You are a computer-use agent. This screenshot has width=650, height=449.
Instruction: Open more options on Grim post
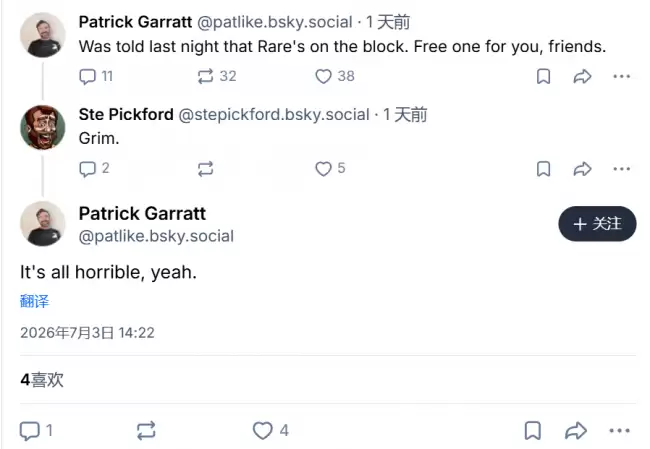pos(621,169)
